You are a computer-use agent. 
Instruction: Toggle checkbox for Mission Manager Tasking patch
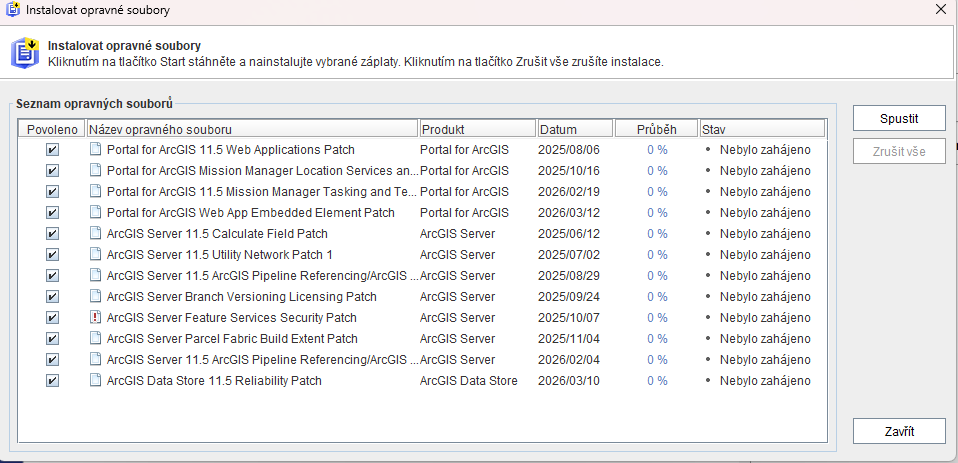[x=53, y=192]
